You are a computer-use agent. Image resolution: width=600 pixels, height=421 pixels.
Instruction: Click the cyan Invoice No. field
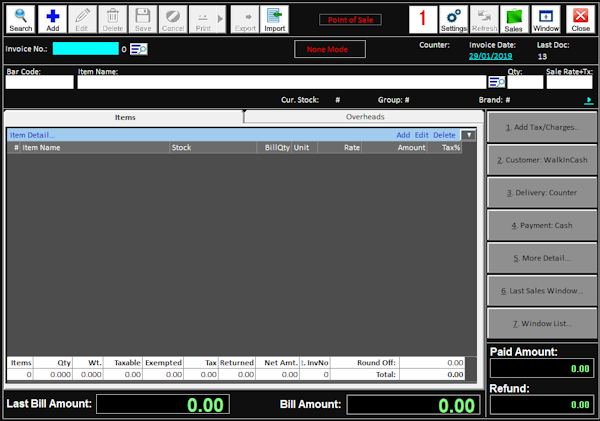85,49
